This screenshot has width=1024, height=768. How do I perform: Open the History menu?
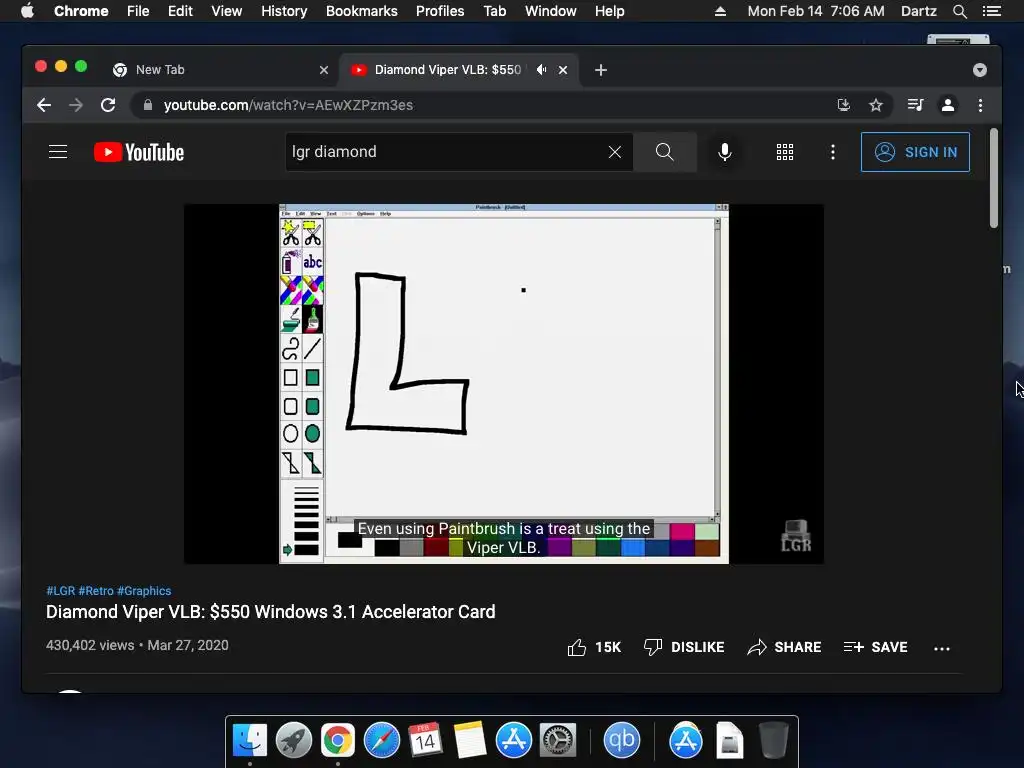[x=284, y=11]
